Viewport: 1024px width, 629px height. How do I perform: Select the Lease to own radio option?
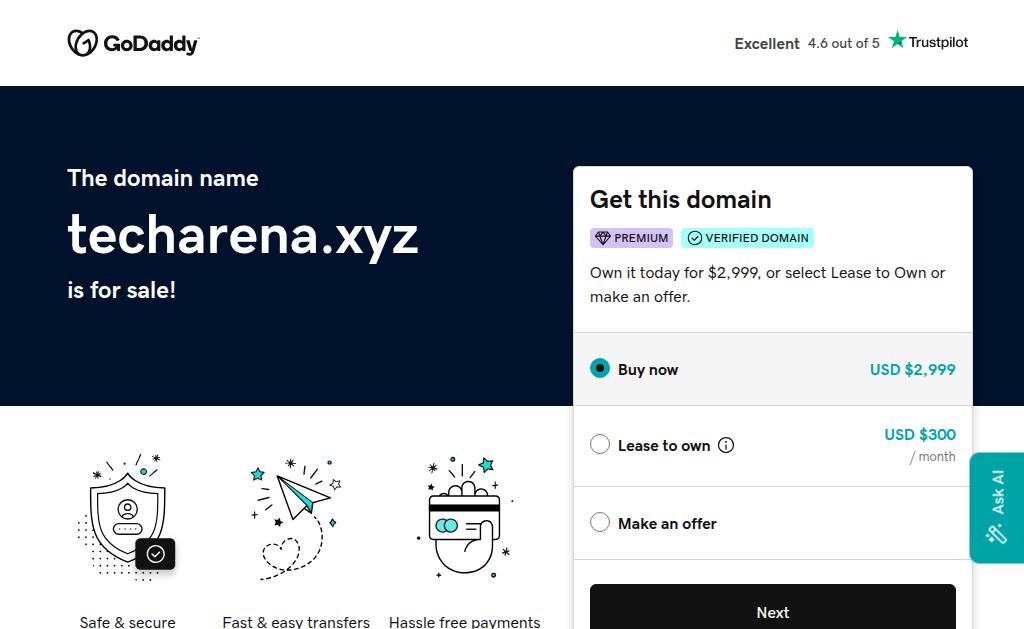pyautogui.click(x=600, y=445)
